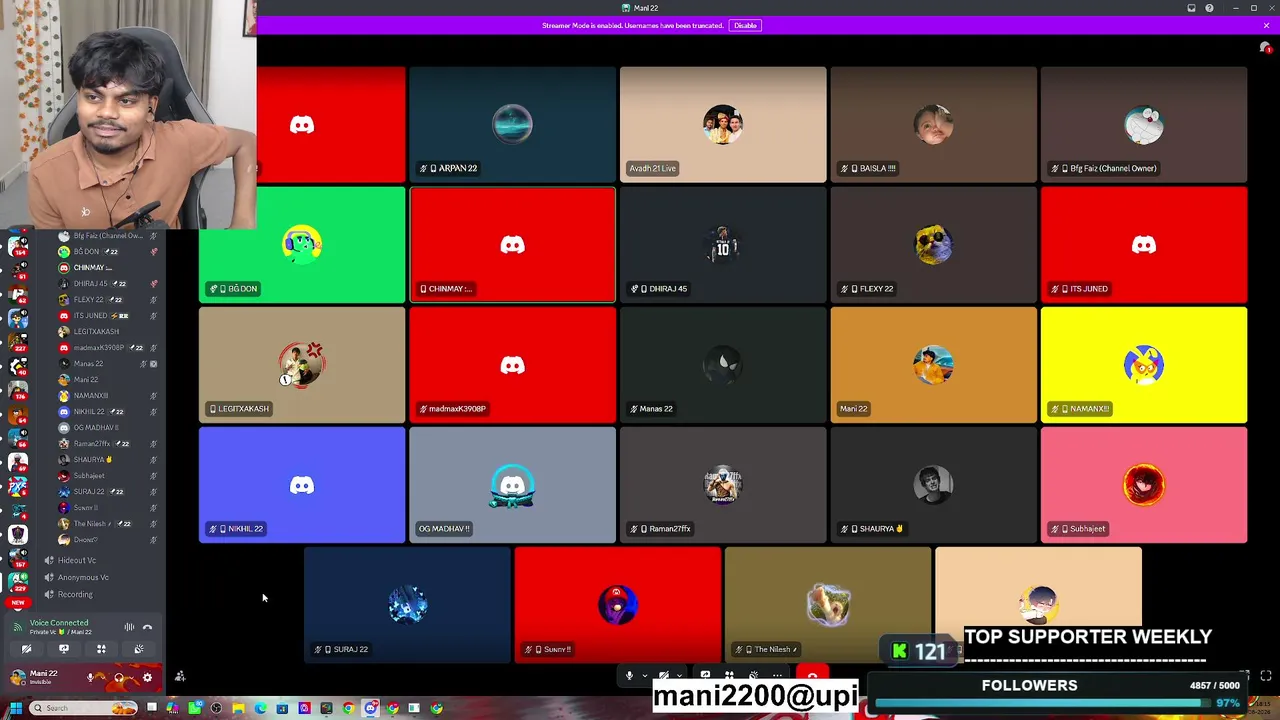Focus the green BG DON tile

tap(302, 245)
